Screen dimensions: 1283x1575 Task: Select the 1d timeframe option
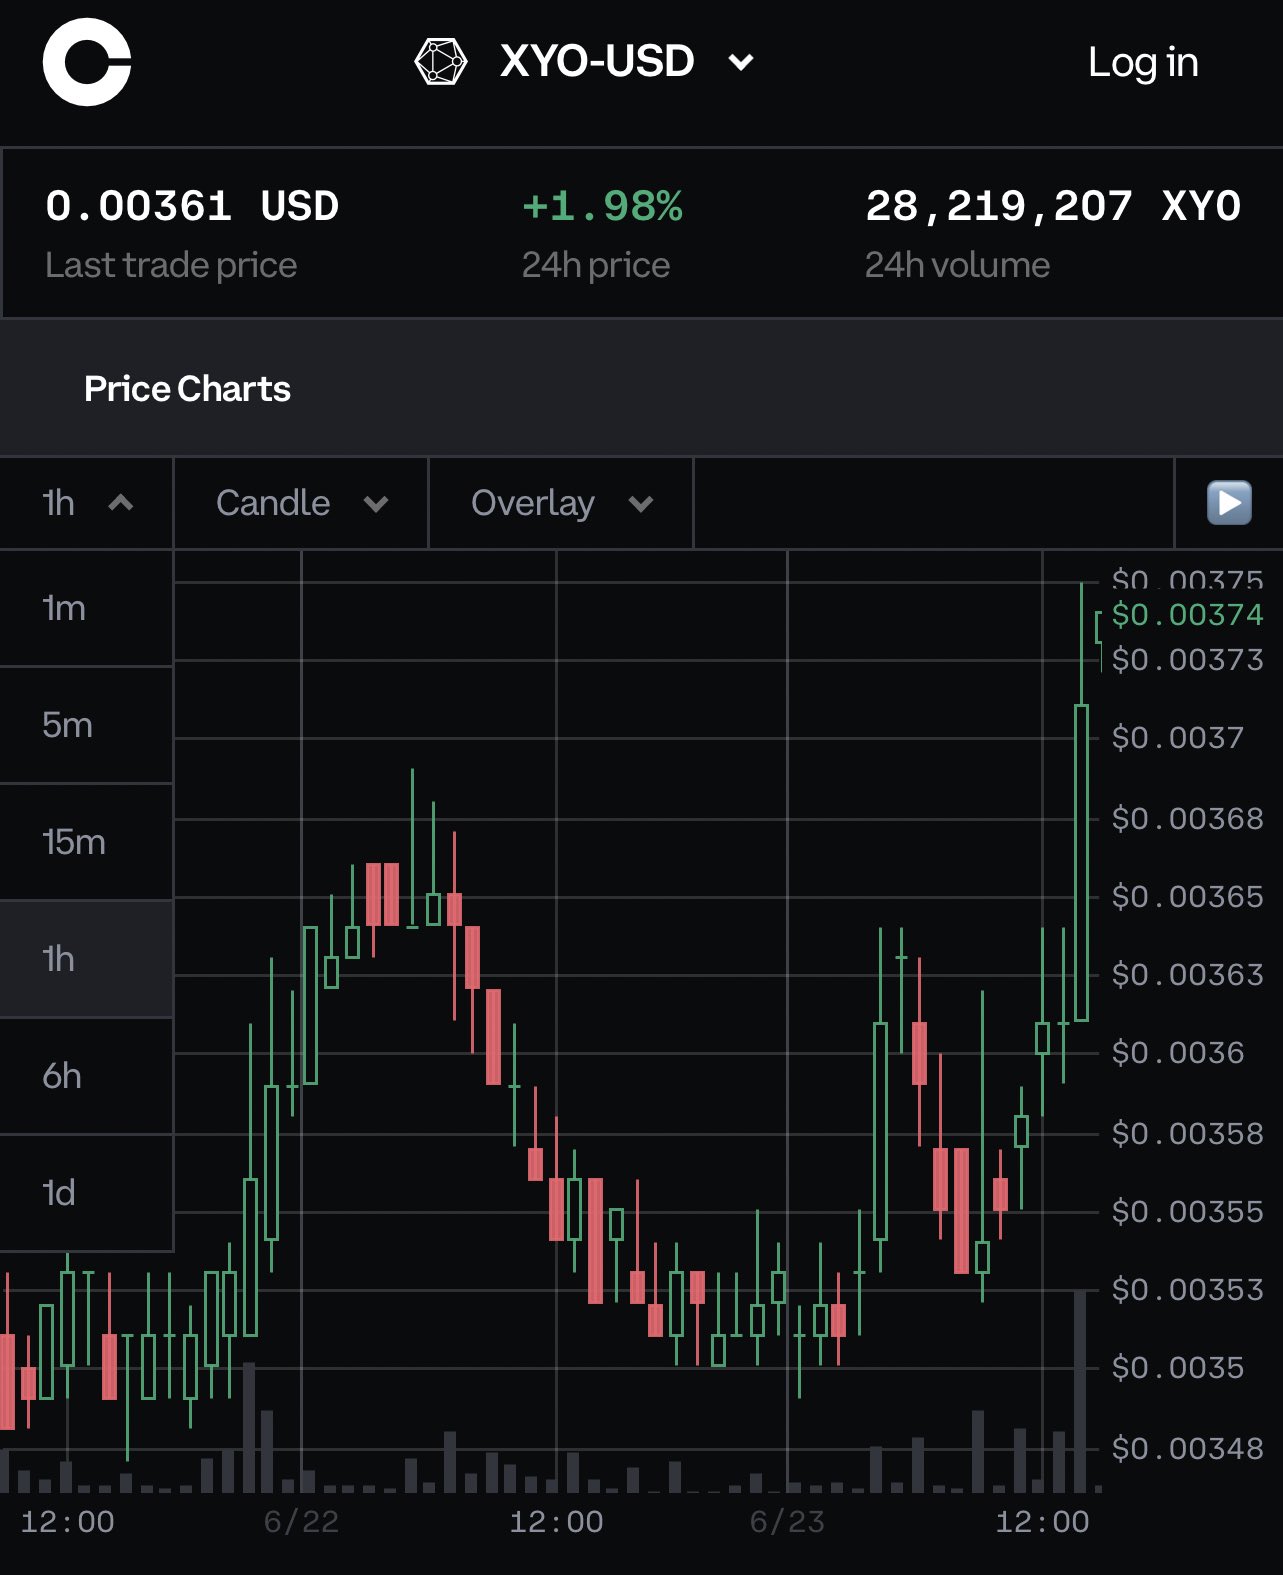coord(87,1193)
